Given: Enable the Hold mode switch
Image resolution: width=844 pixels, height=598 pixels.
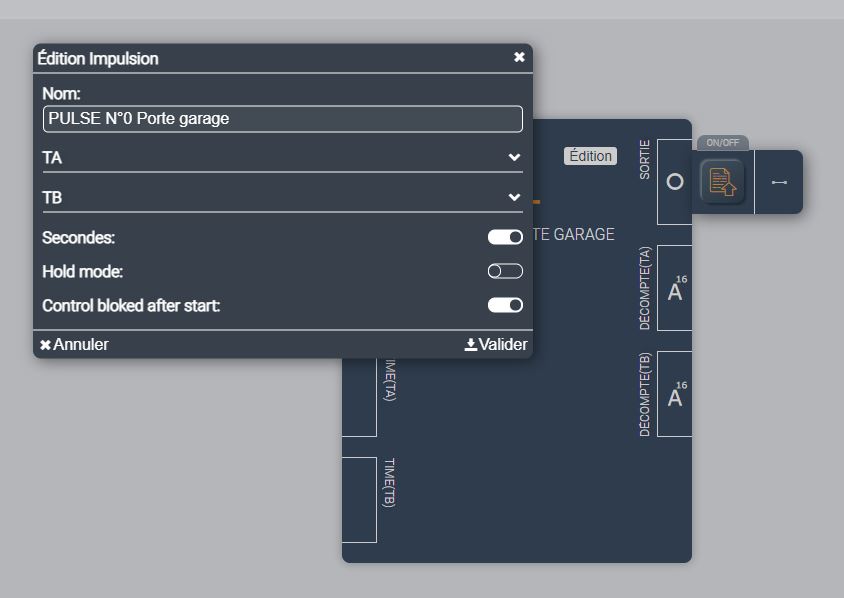Looking at the screenshot, I should [505, 271].
